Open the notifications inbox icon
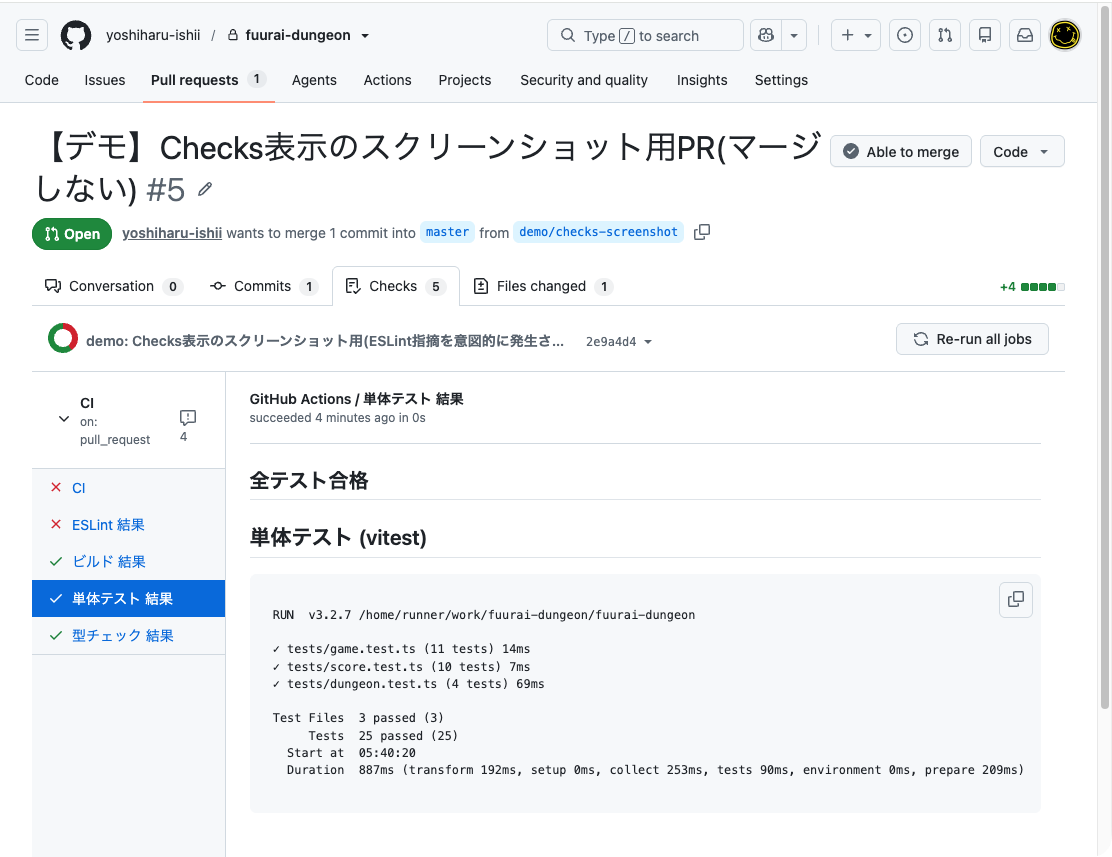Viewport: 1112px width, 857px height. [1025, 35]
